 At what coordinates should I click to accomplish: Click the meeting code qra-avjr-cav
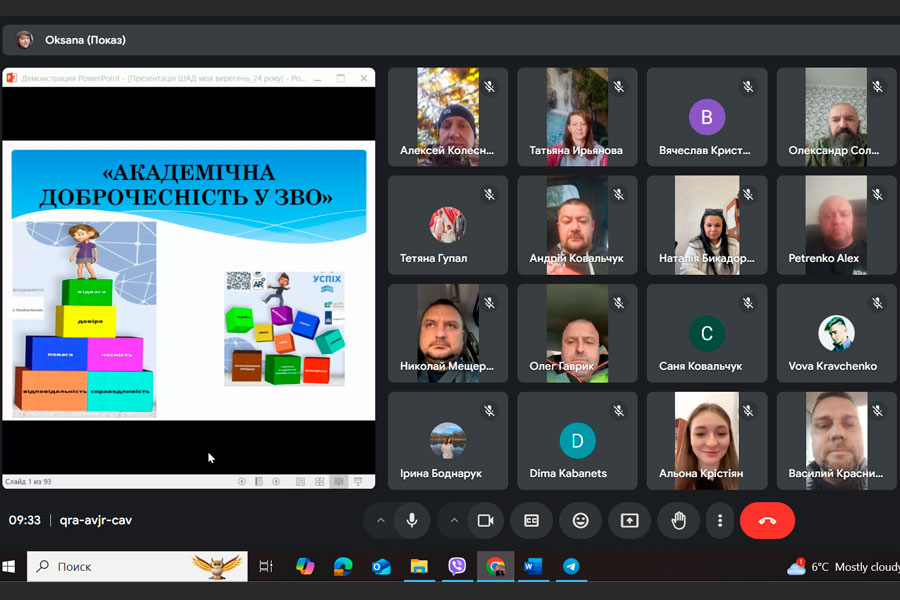[96, 520]
